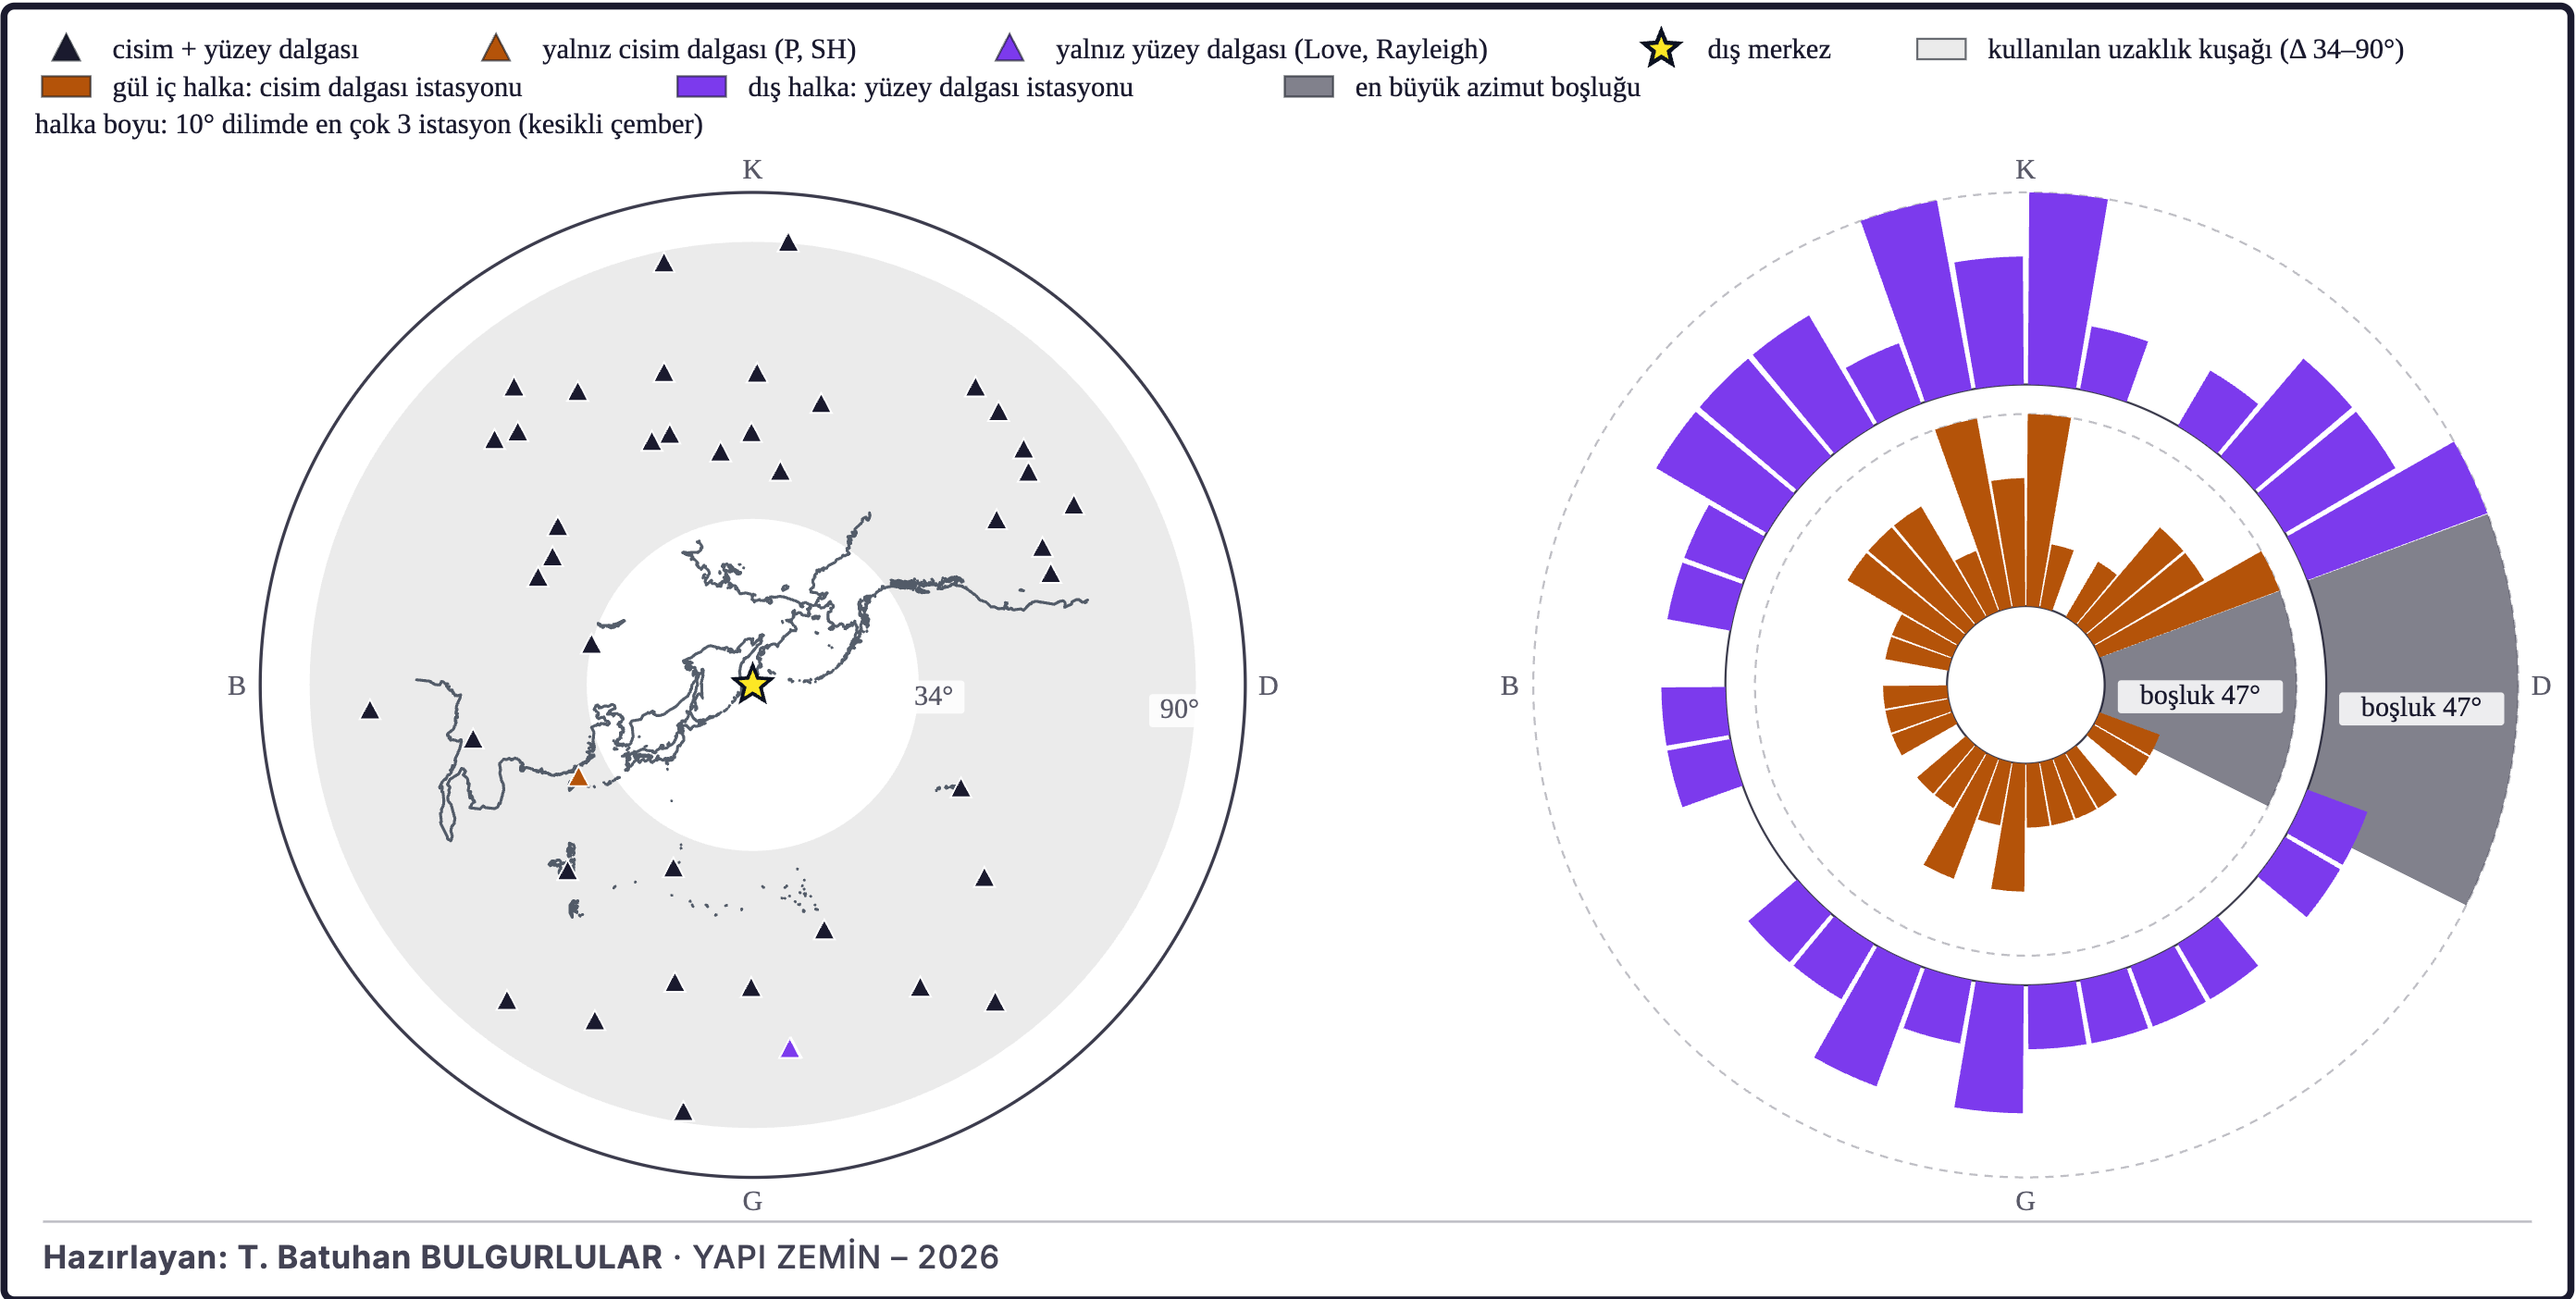Click the dark triangle legend icon for cisim + yüzey dalgası

coord(66,48)
